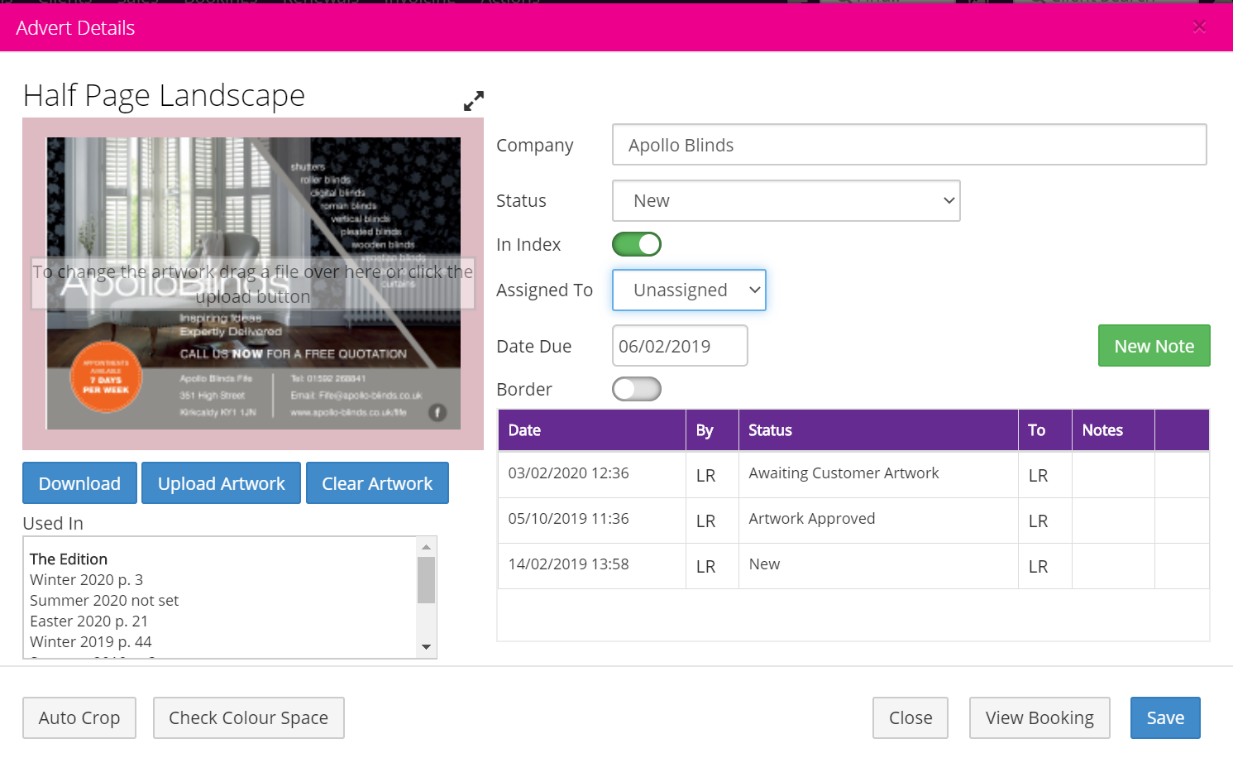Close the Advert Details dialog via X
The height and width of the screenshot is (758, 1233).
1199,27
